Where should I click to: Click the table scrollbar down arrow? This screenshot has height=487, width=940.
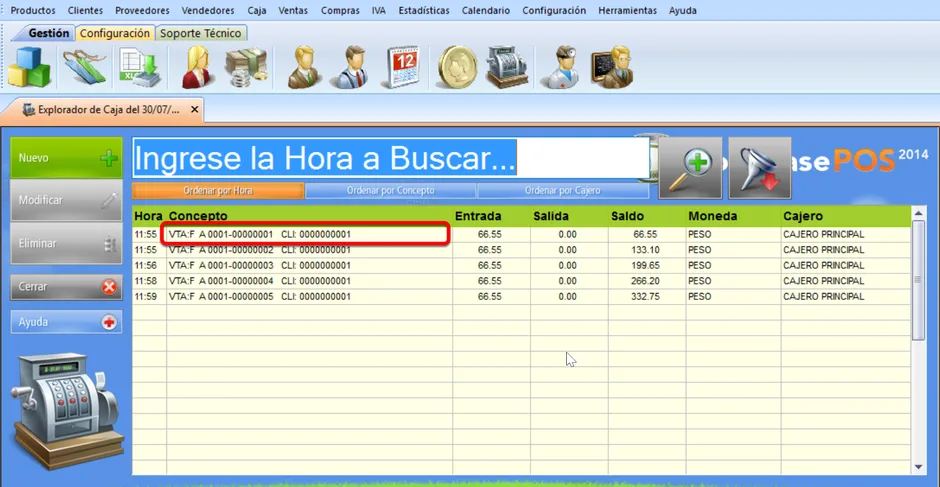pos(918,467)
